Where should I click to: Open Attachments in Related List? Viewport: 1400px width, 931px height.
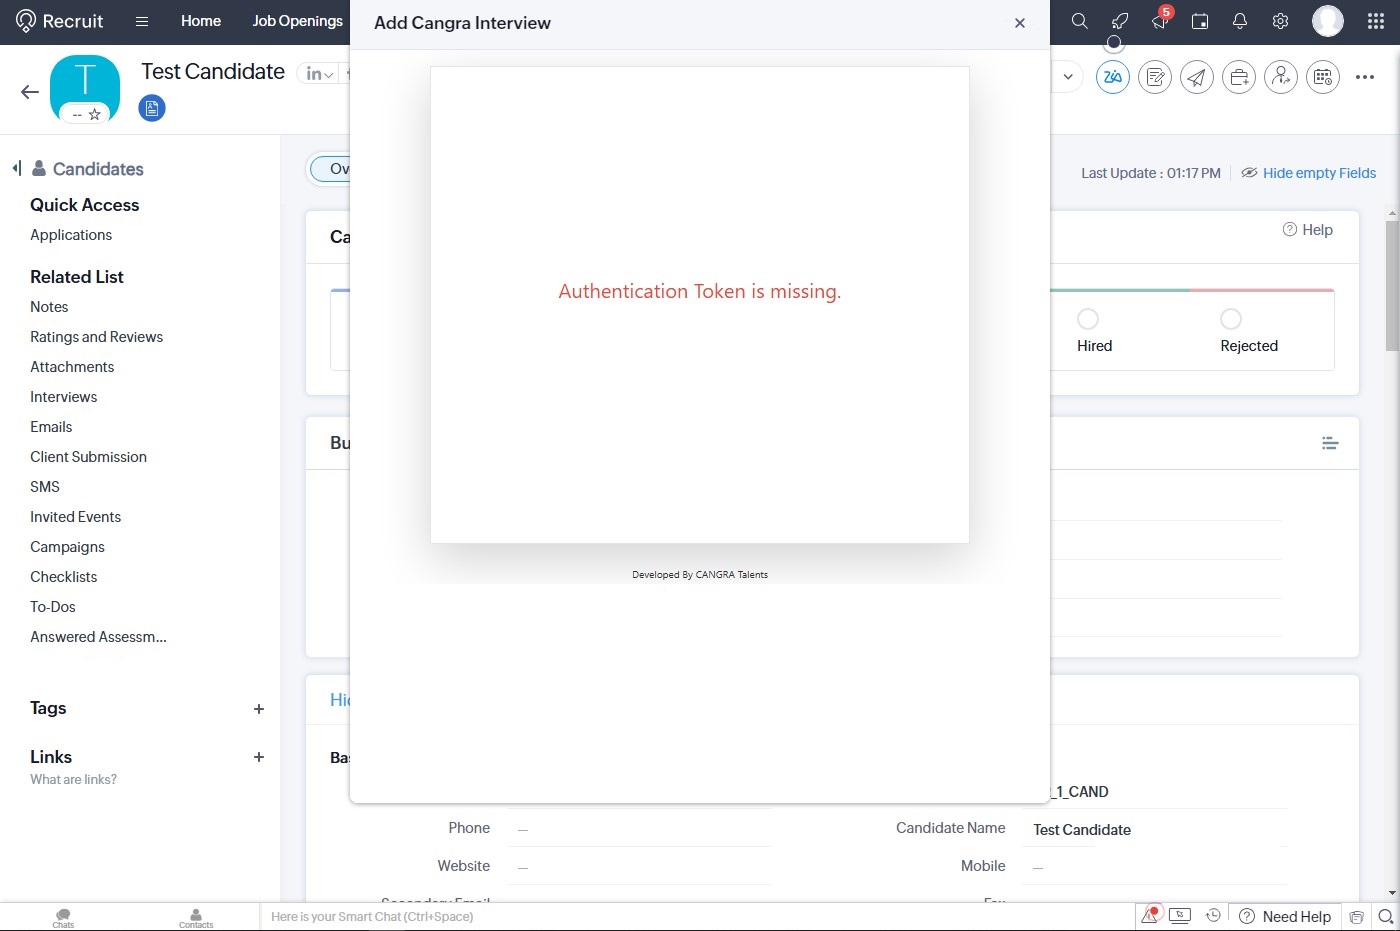click(72, 367)
